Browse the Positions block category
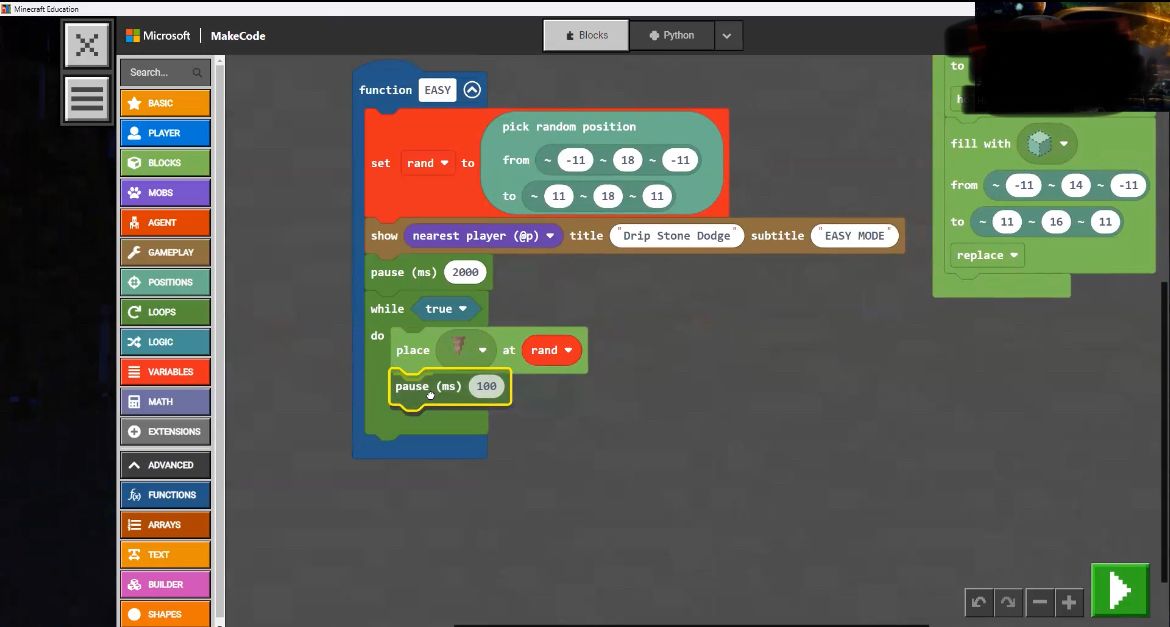 click(165, 281)
